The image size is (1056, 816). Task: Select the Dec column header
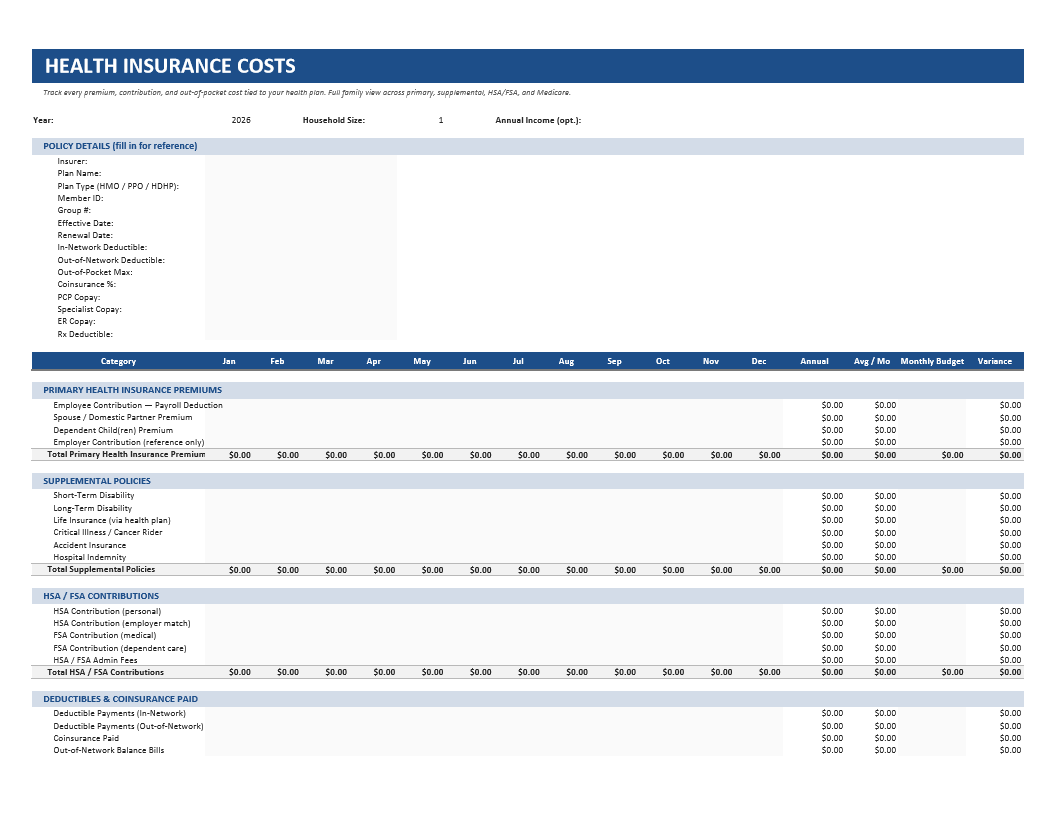759,362
